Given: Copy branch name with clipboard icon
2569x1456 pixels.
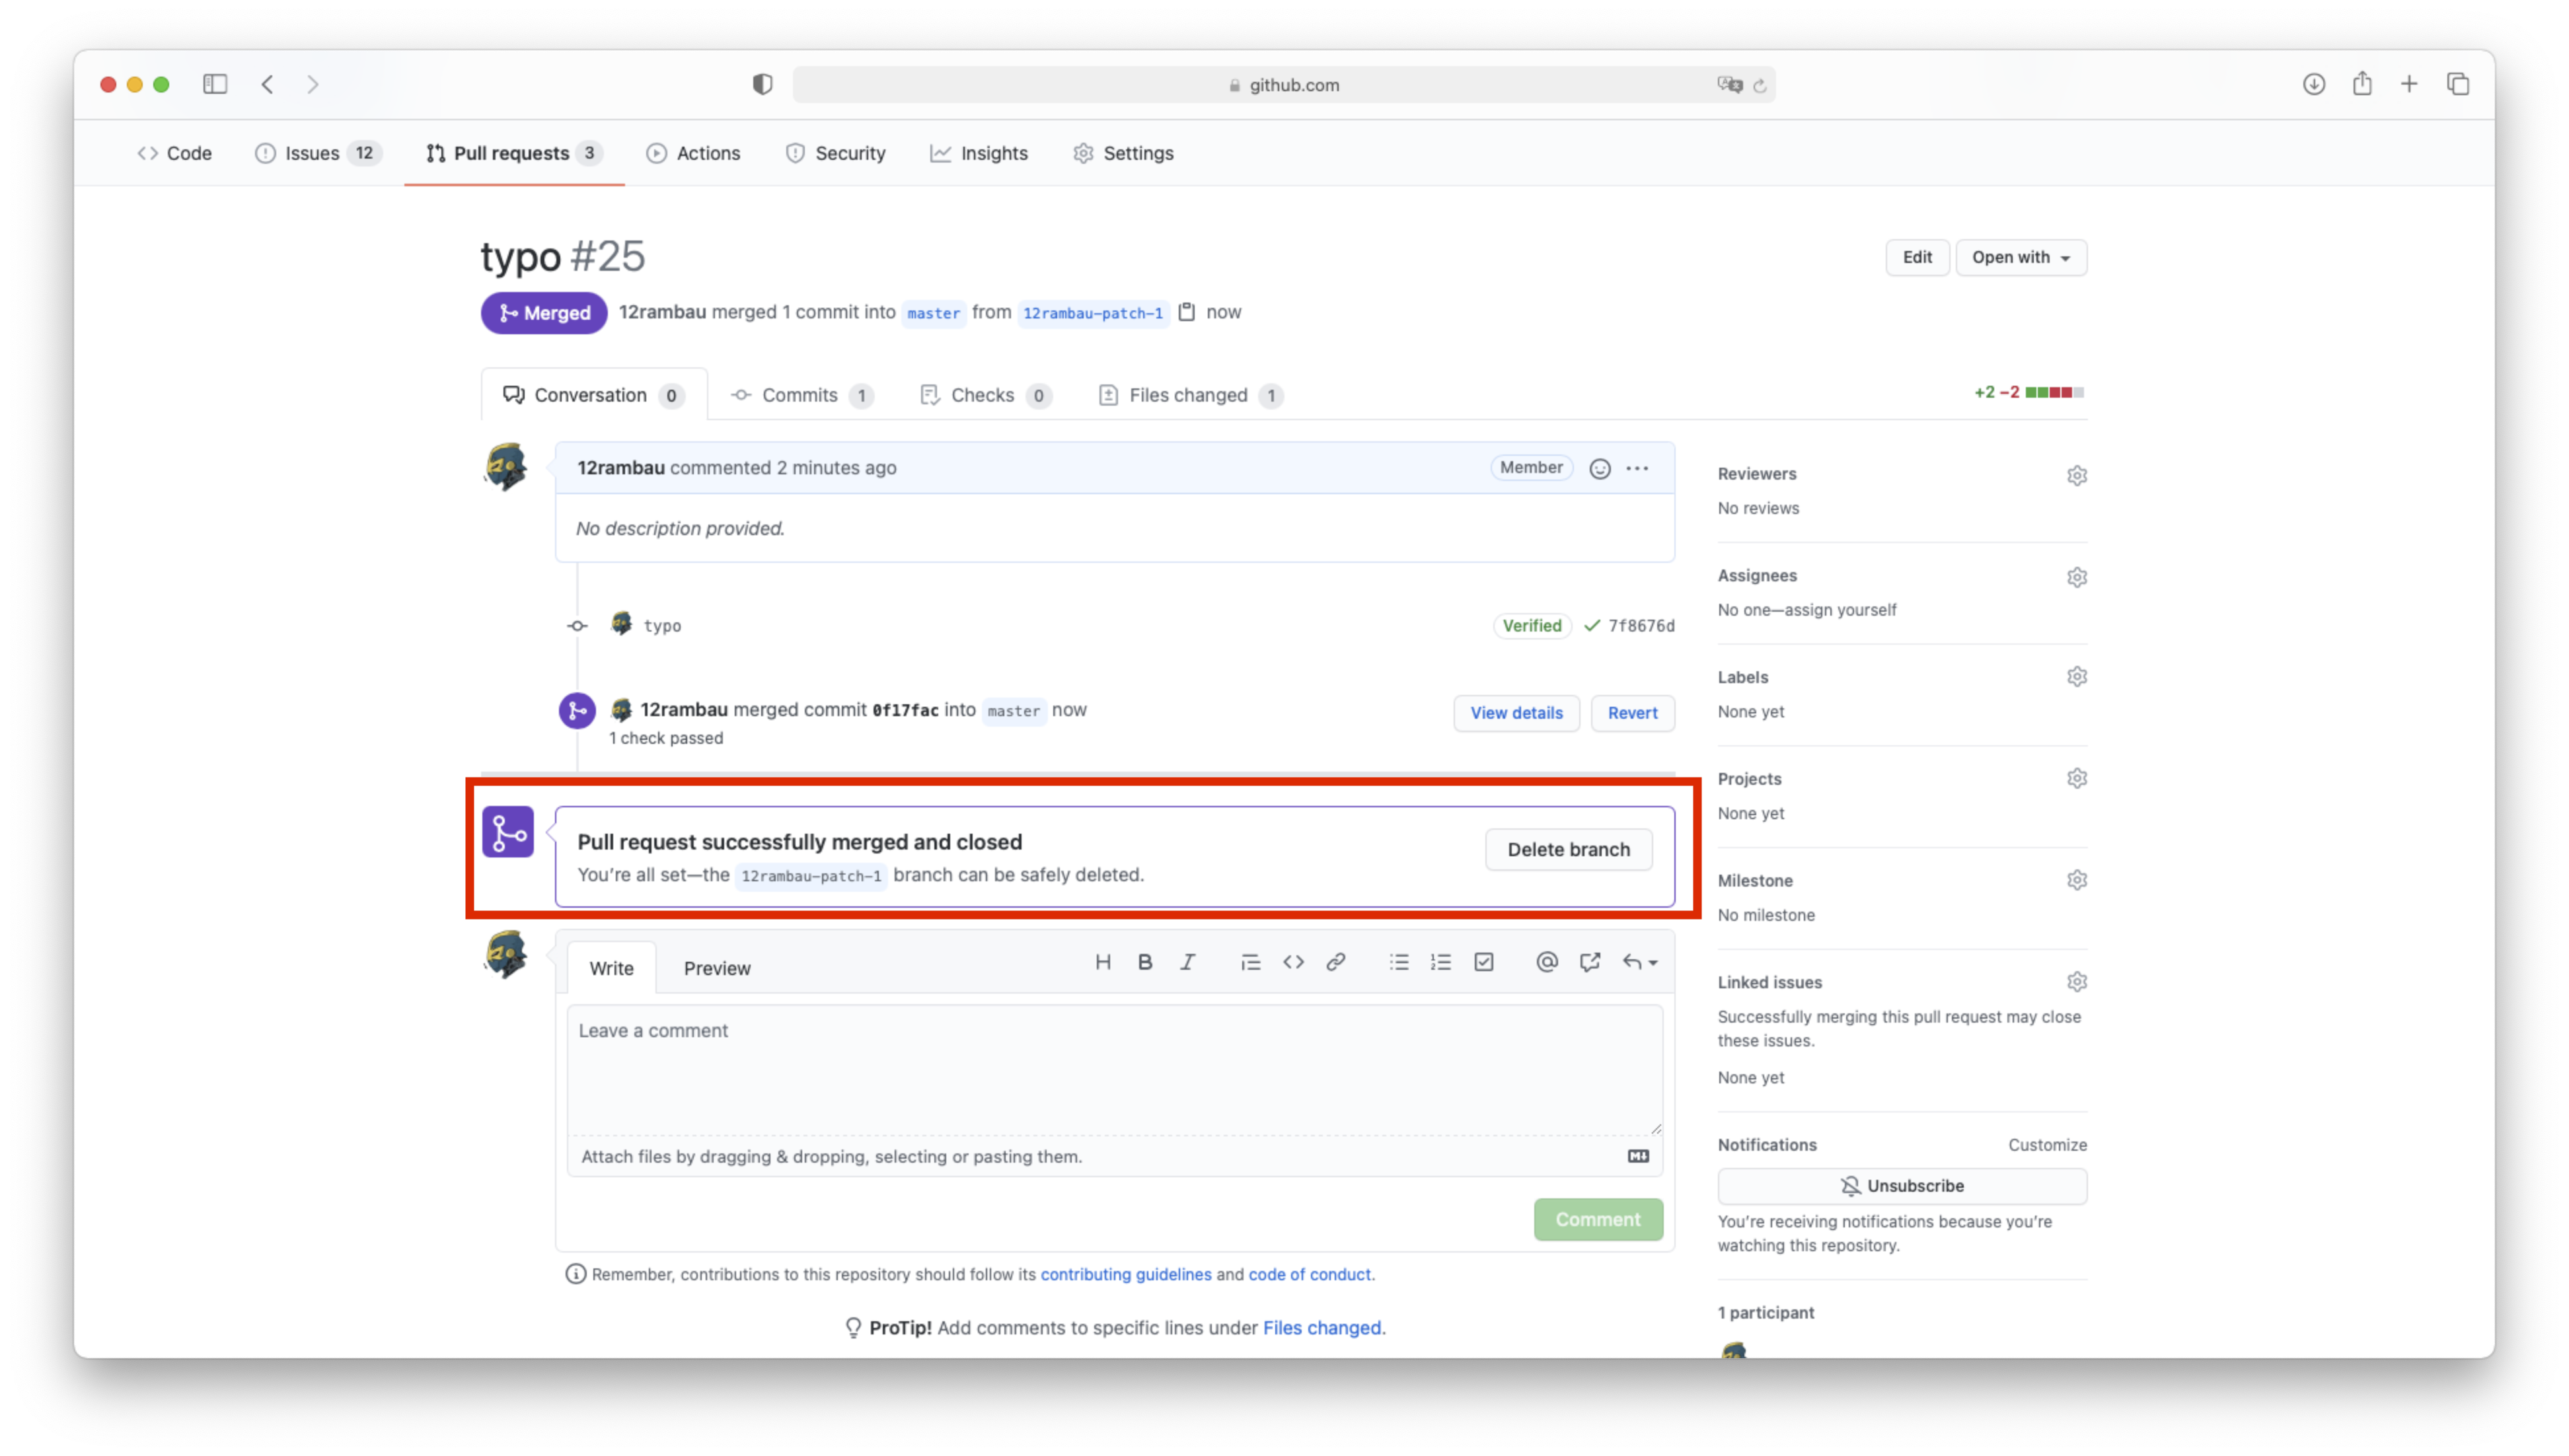Looking at the screenshot, I should pyautogui.click(x=1187, y=312).
